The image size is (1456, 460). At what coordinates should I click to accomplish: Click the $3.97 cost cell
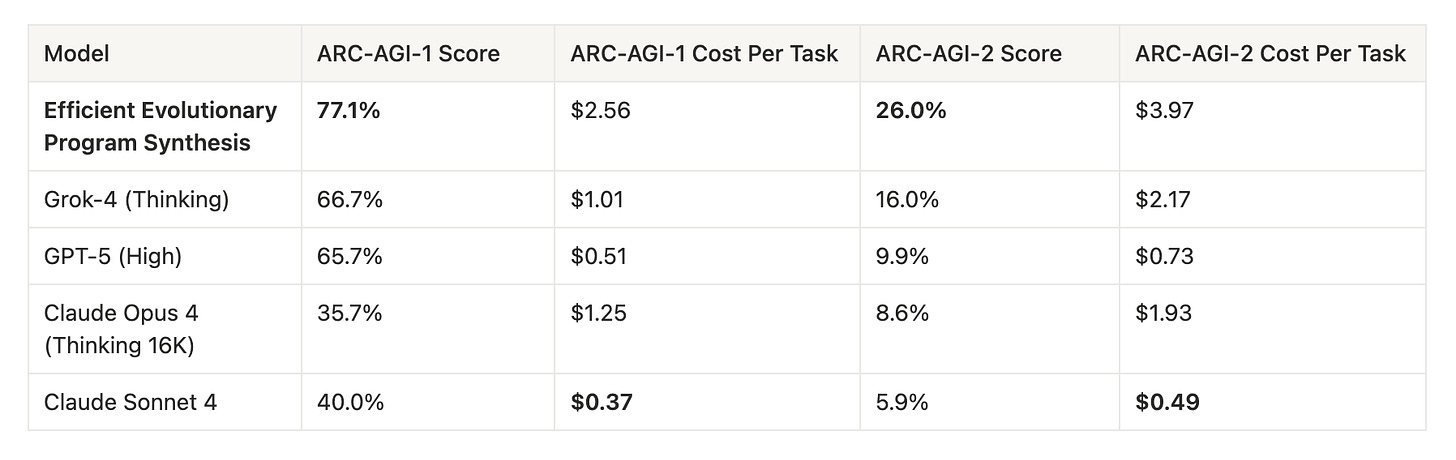1272,126
